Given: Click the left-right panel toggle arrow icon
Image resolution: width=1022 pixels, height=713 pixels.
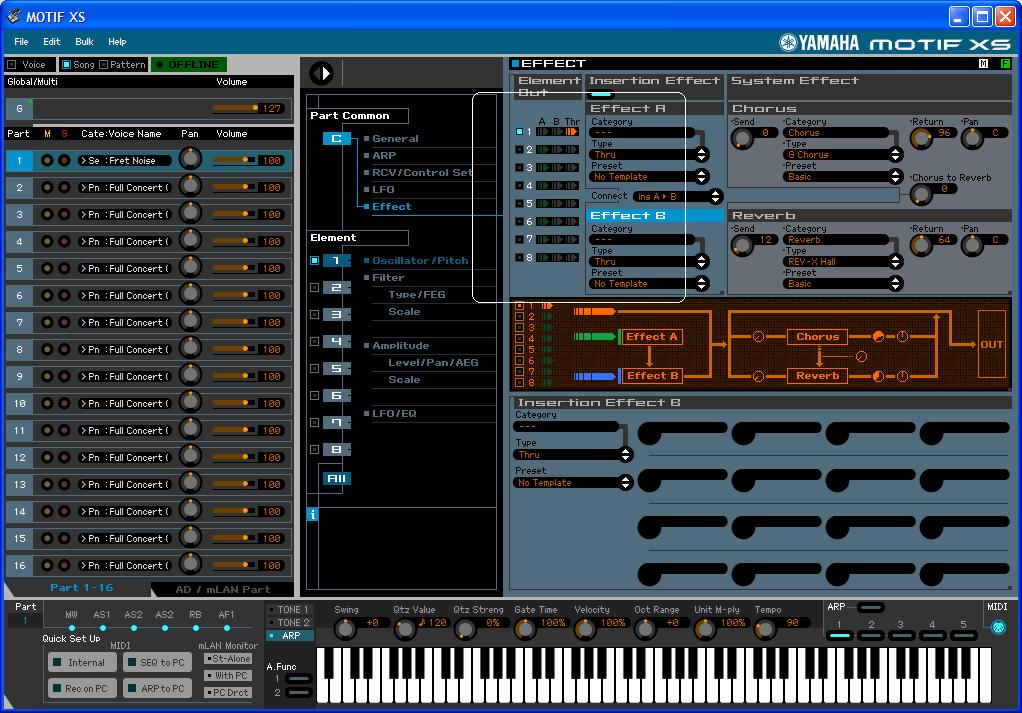Looking at the screenshot, I should (321, 73).
